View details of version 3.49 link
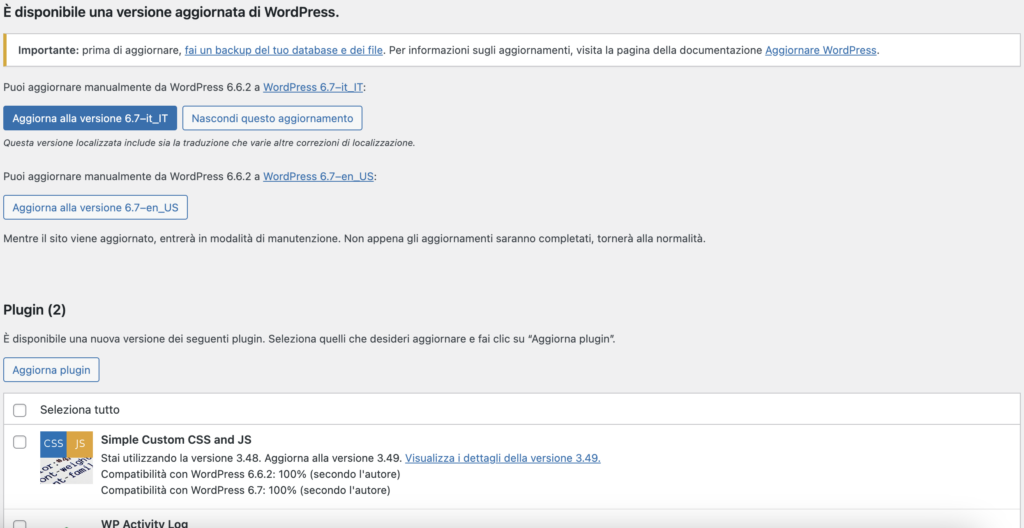 click(502, 458)
